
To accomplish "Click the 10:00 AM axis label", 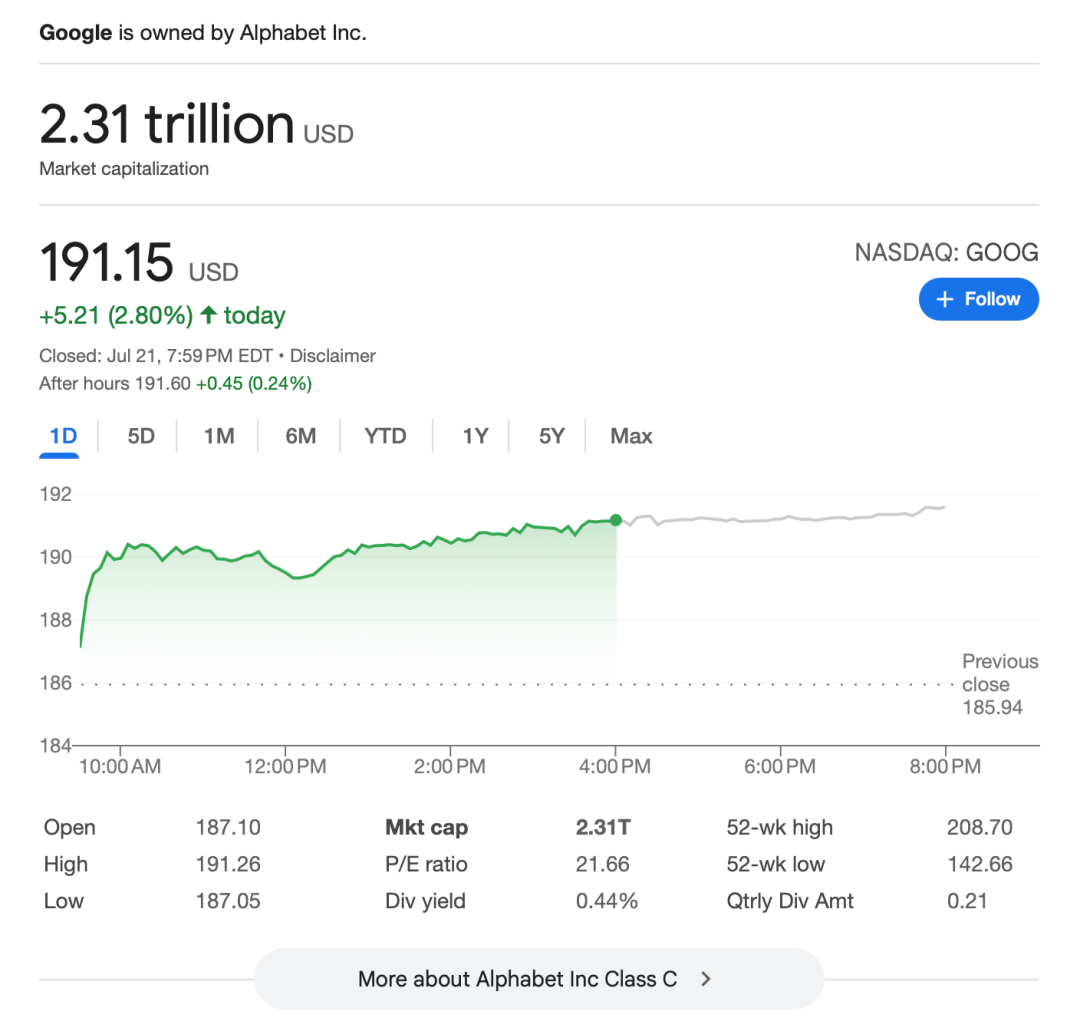I will 120,766.
